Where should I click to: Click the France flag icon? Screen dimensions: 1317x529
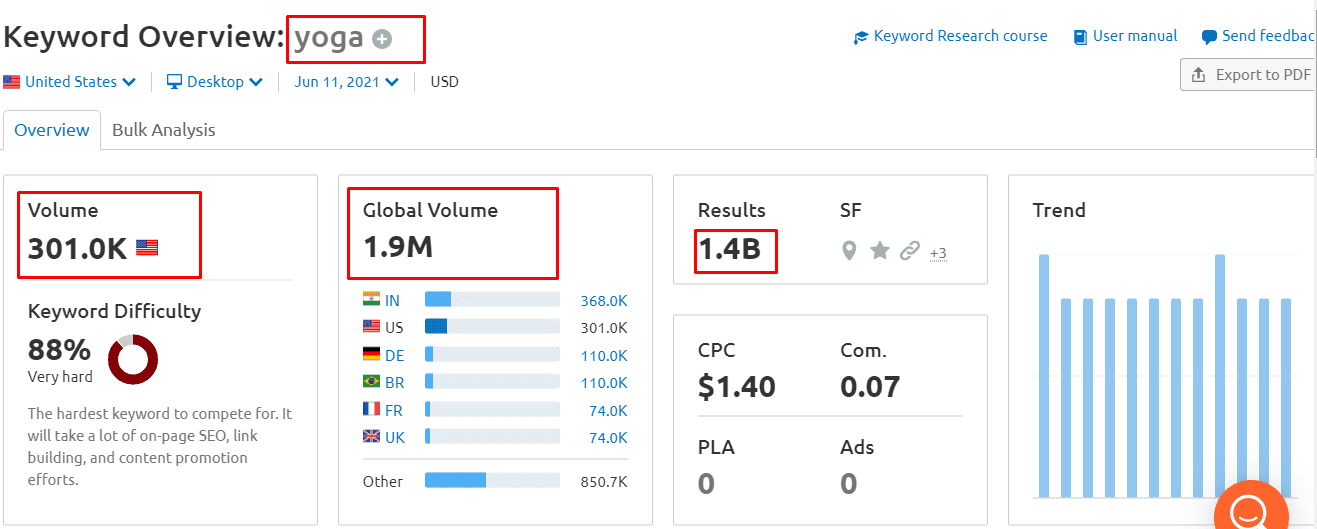click(x=371, y=409)
